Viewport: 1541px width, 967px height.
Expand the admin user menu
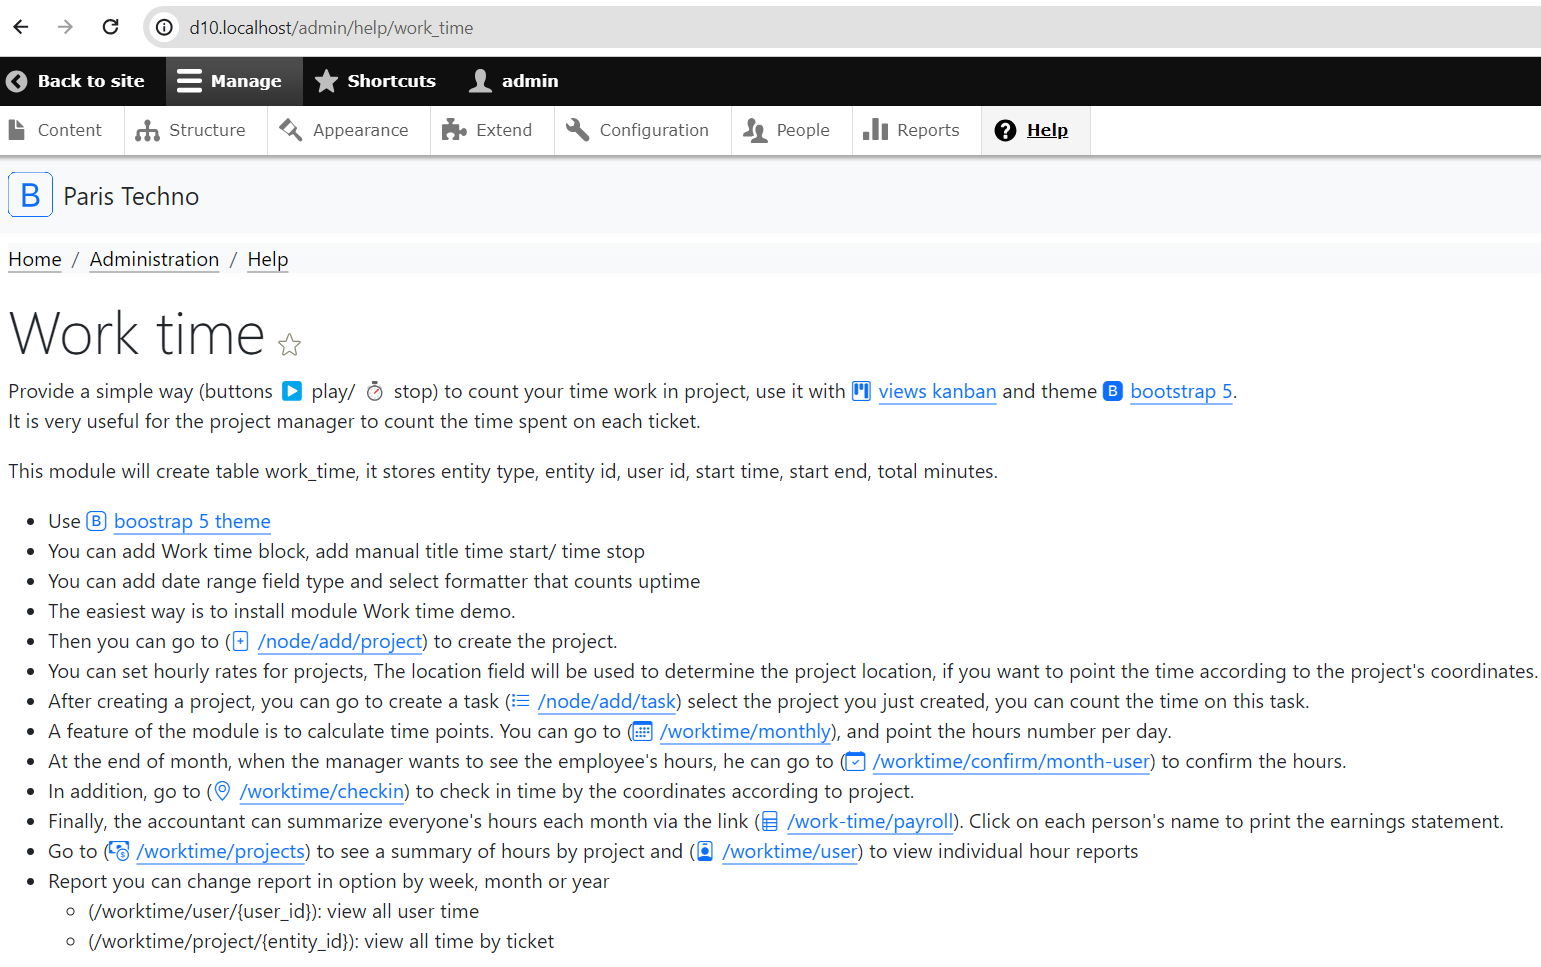(x=514, y=81)
